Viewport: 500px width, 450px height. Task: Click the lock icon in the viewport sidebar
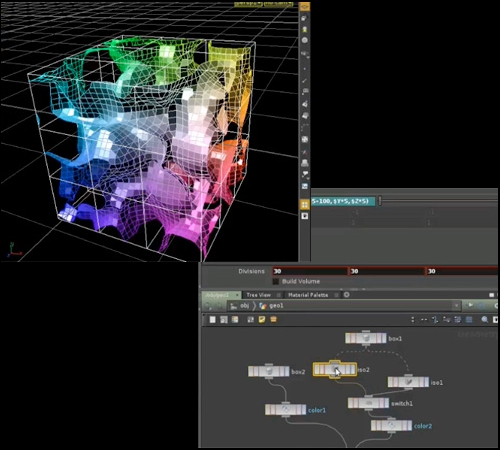[304, 19]
